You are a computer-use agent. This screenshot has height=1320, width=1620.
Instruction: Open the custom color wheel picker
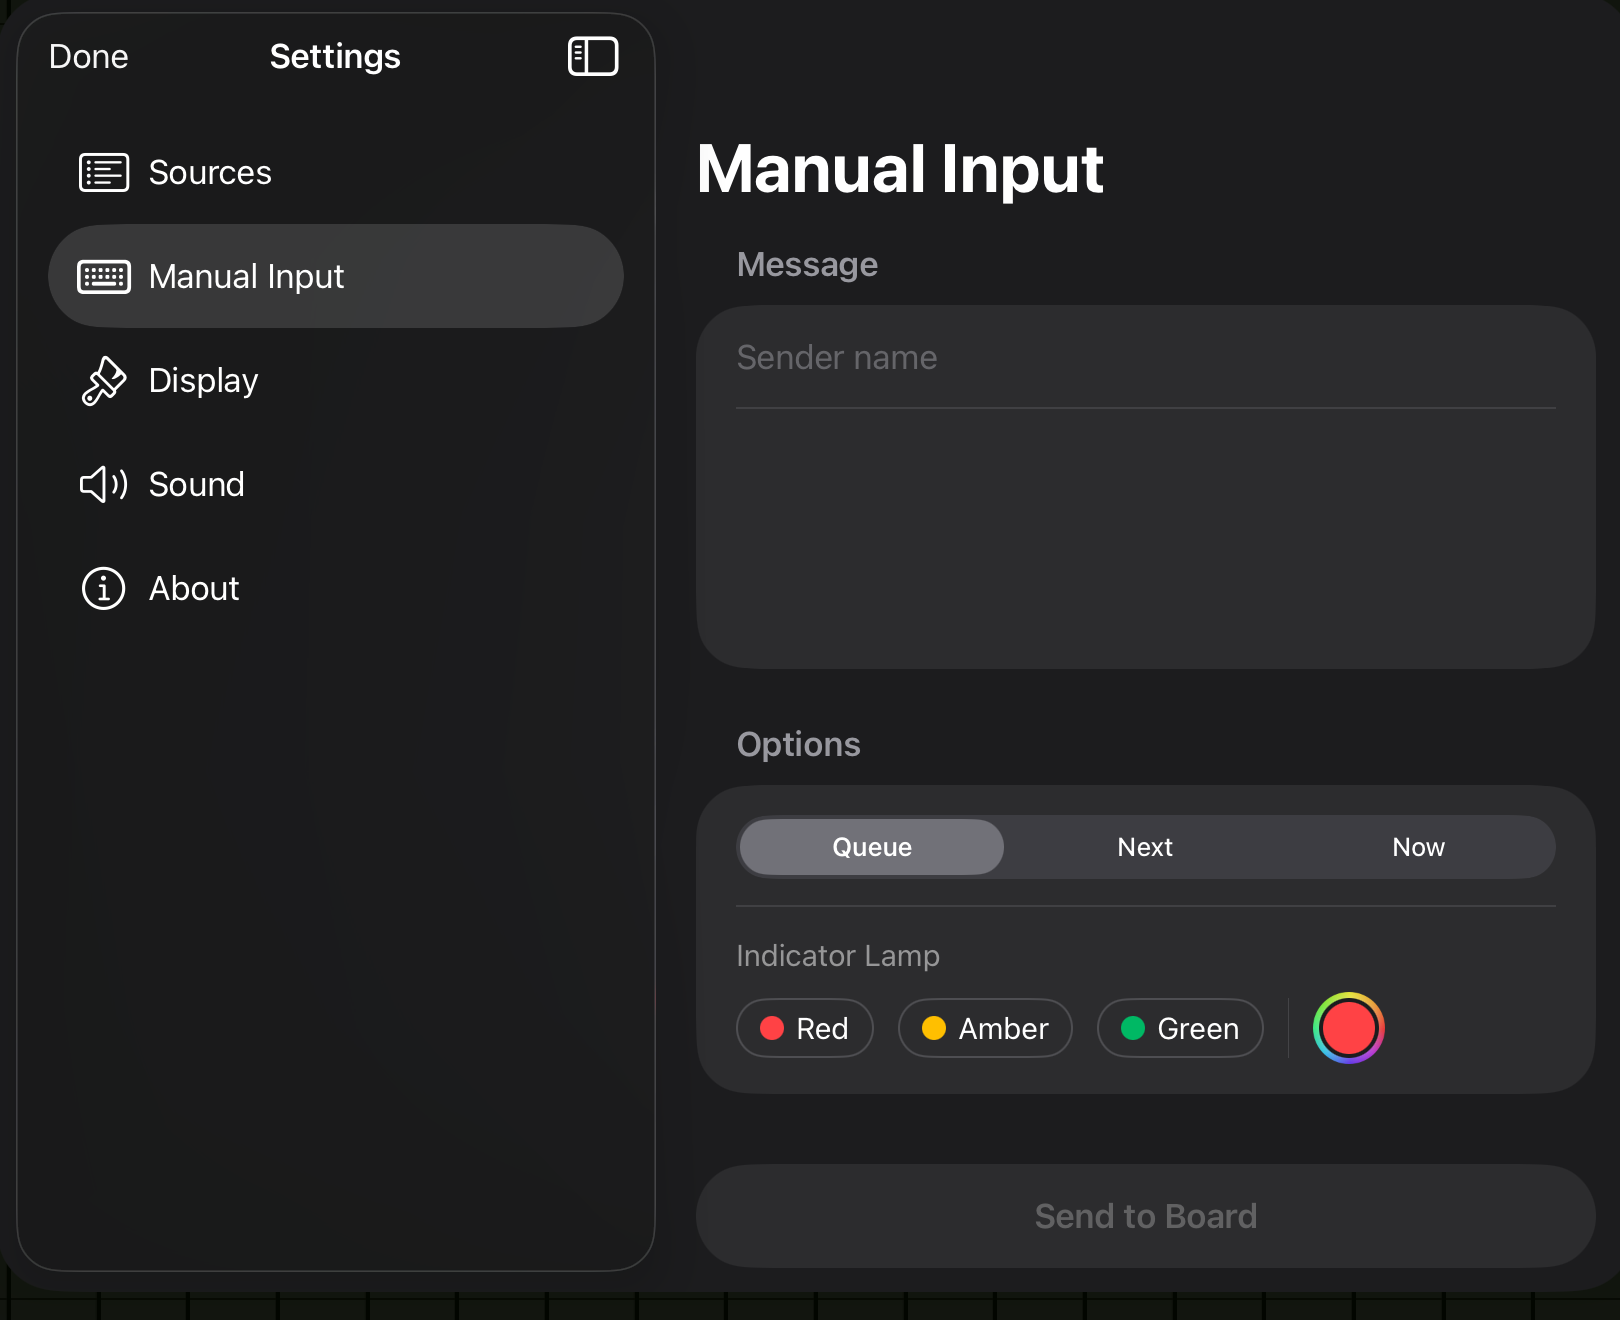coord(1349,1028)
